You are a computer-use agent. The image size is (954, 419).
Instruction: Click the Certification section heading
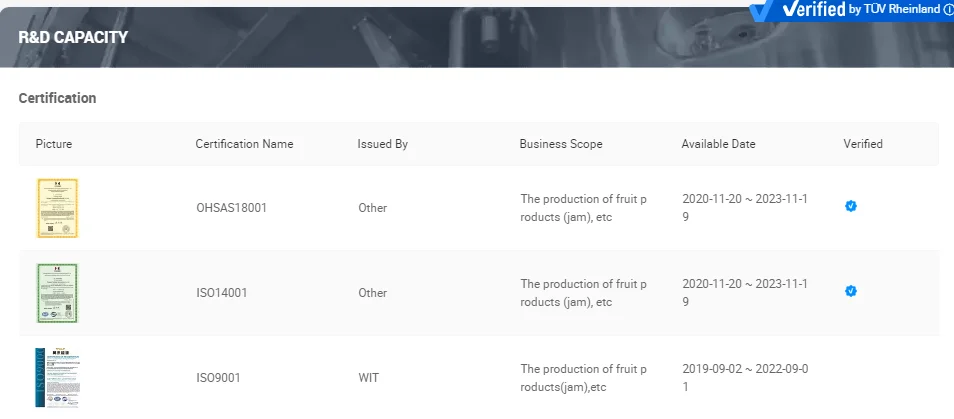click(57, 98)
